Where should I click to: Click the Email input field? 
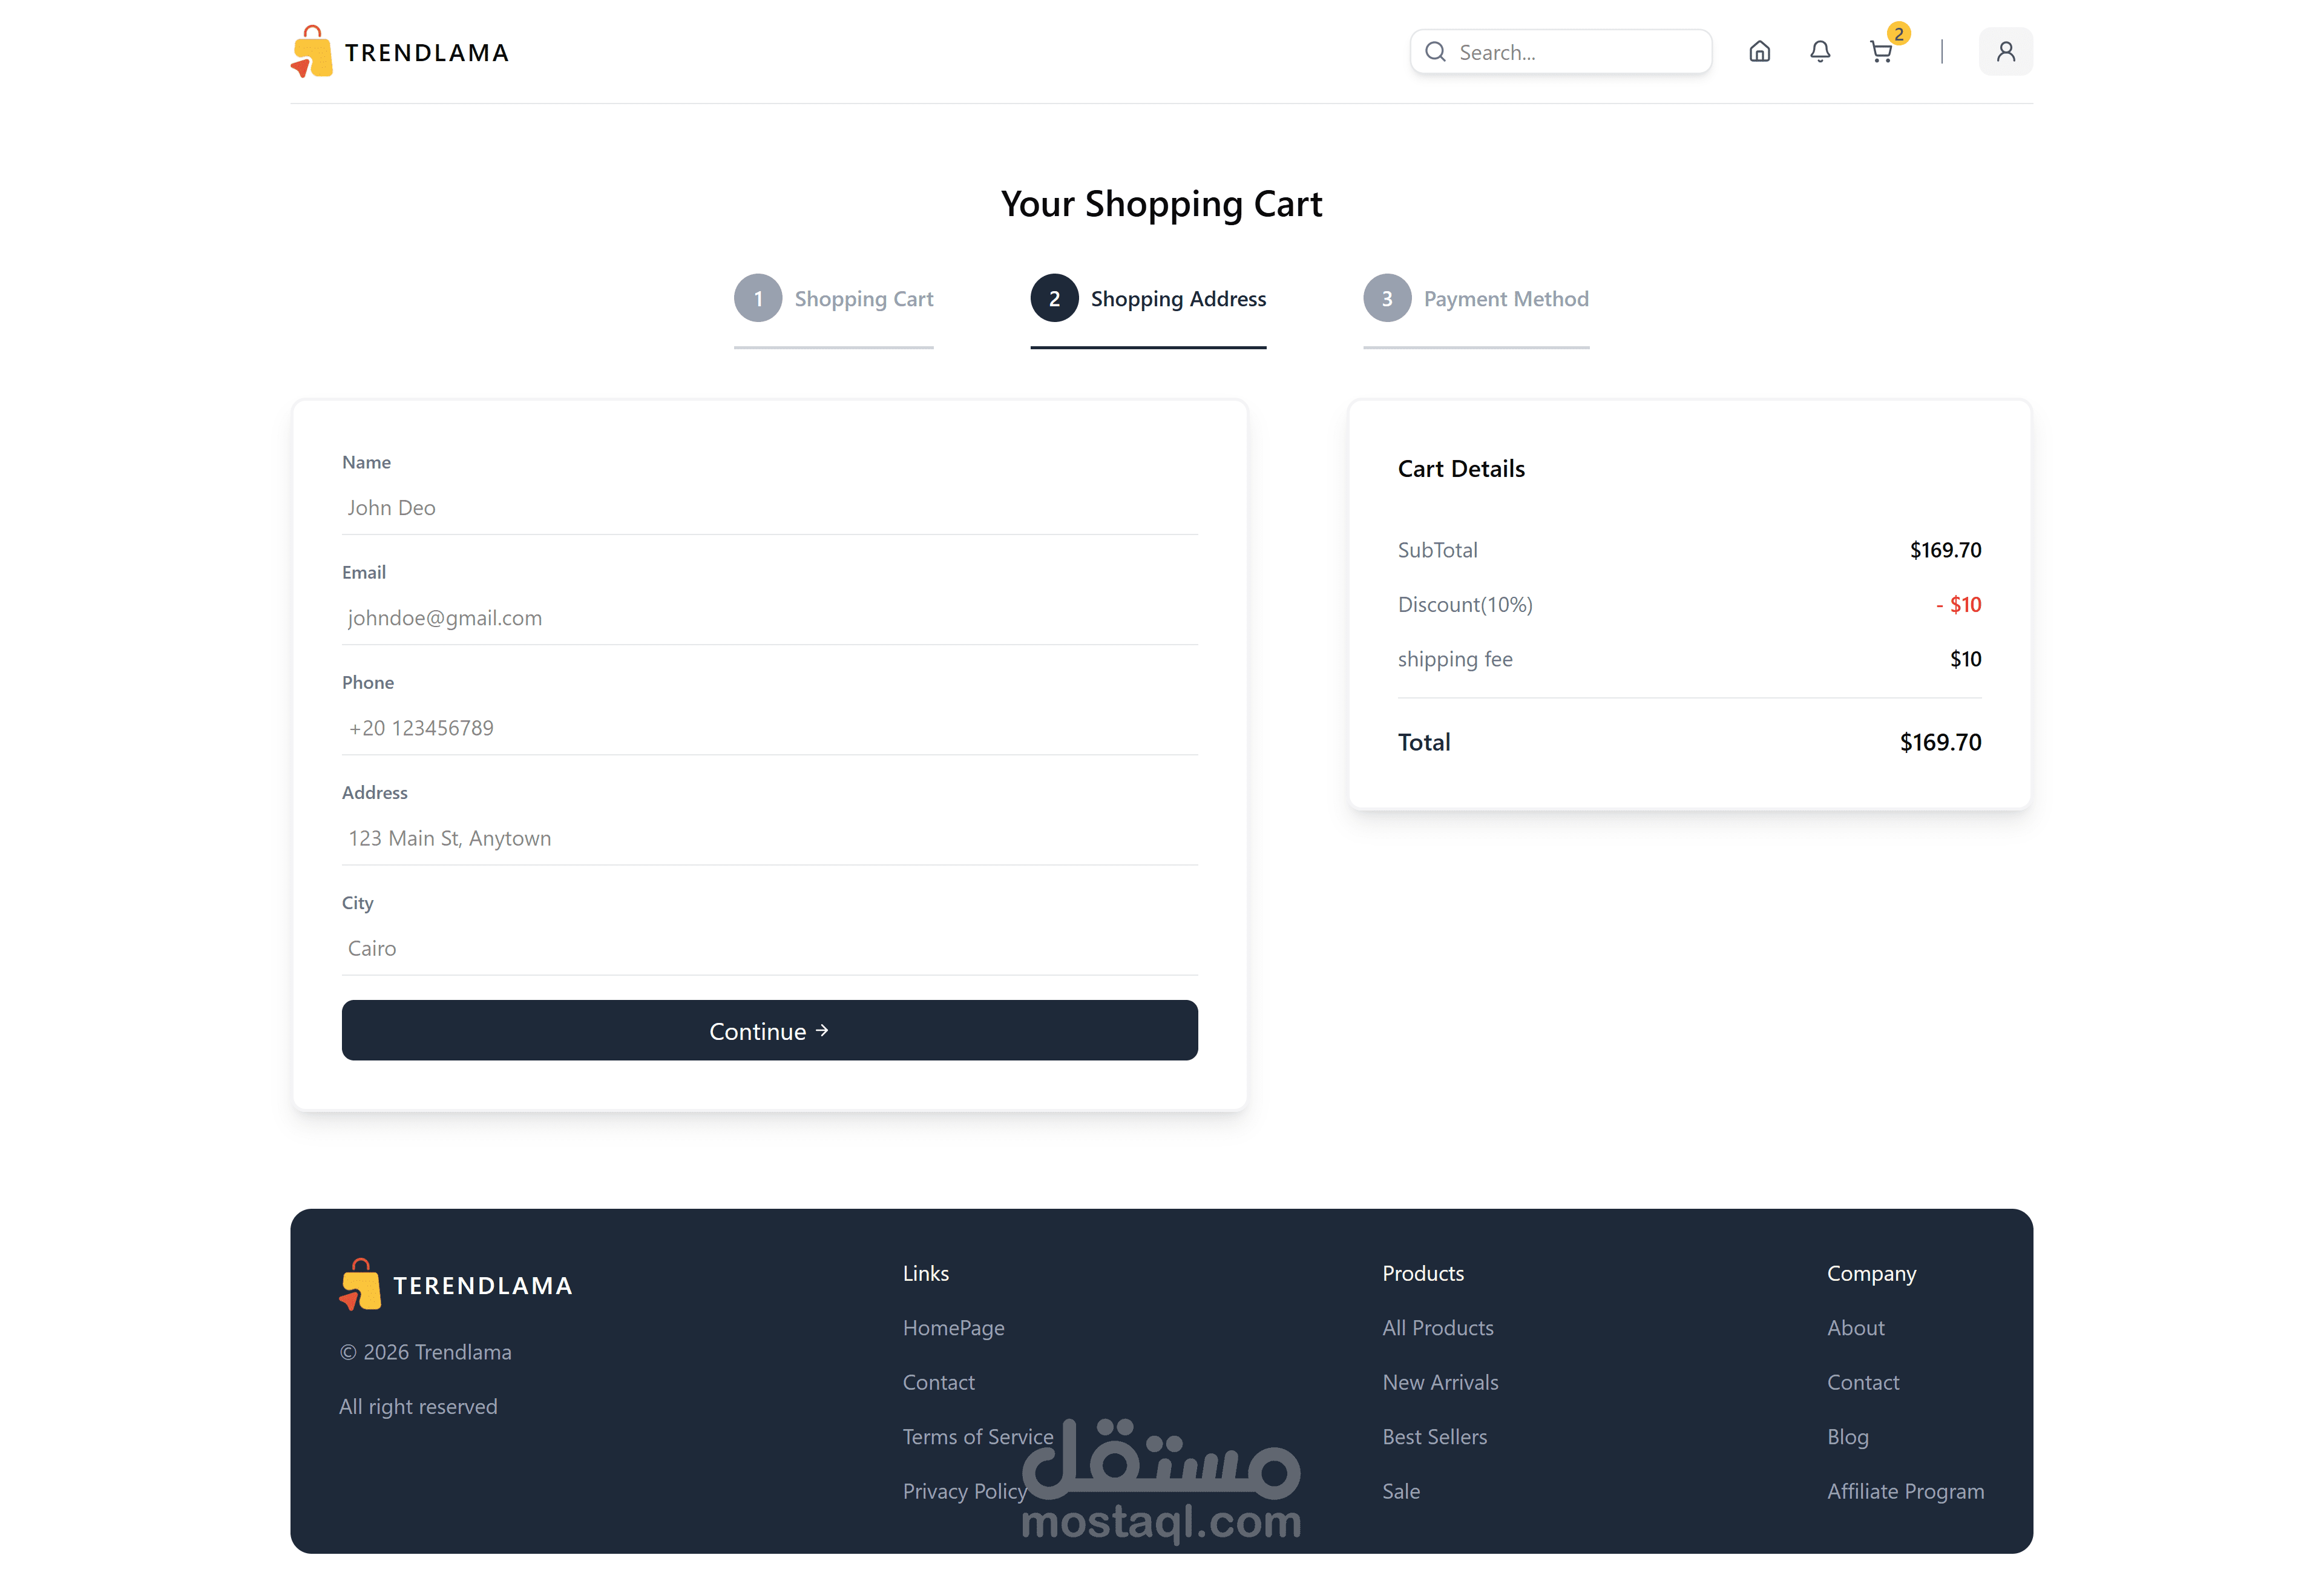click(769, 618)
